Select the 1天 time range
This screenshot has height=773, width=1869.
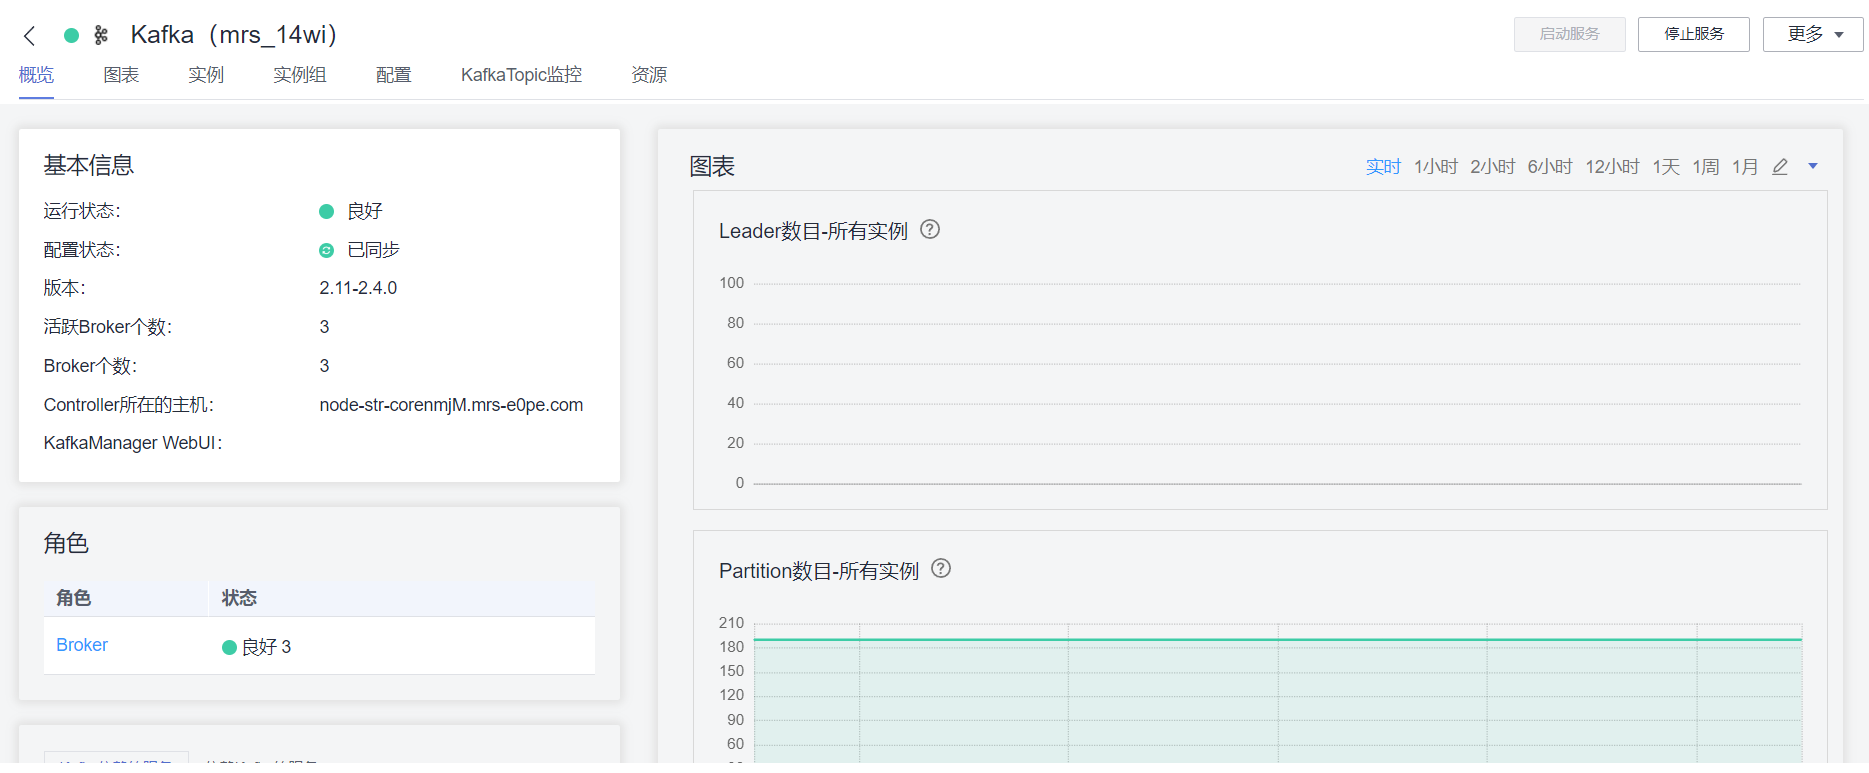1666,167
